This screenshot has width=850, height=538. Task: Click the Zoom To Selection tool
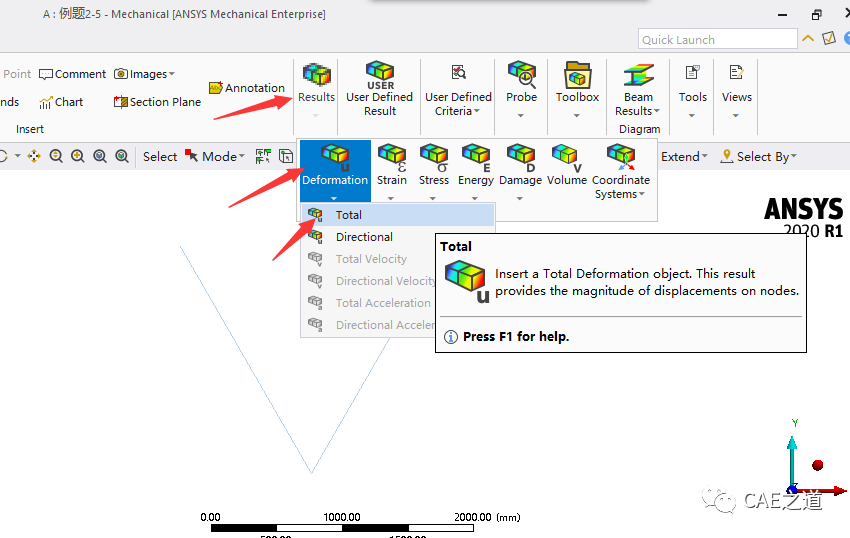(122, 156)
